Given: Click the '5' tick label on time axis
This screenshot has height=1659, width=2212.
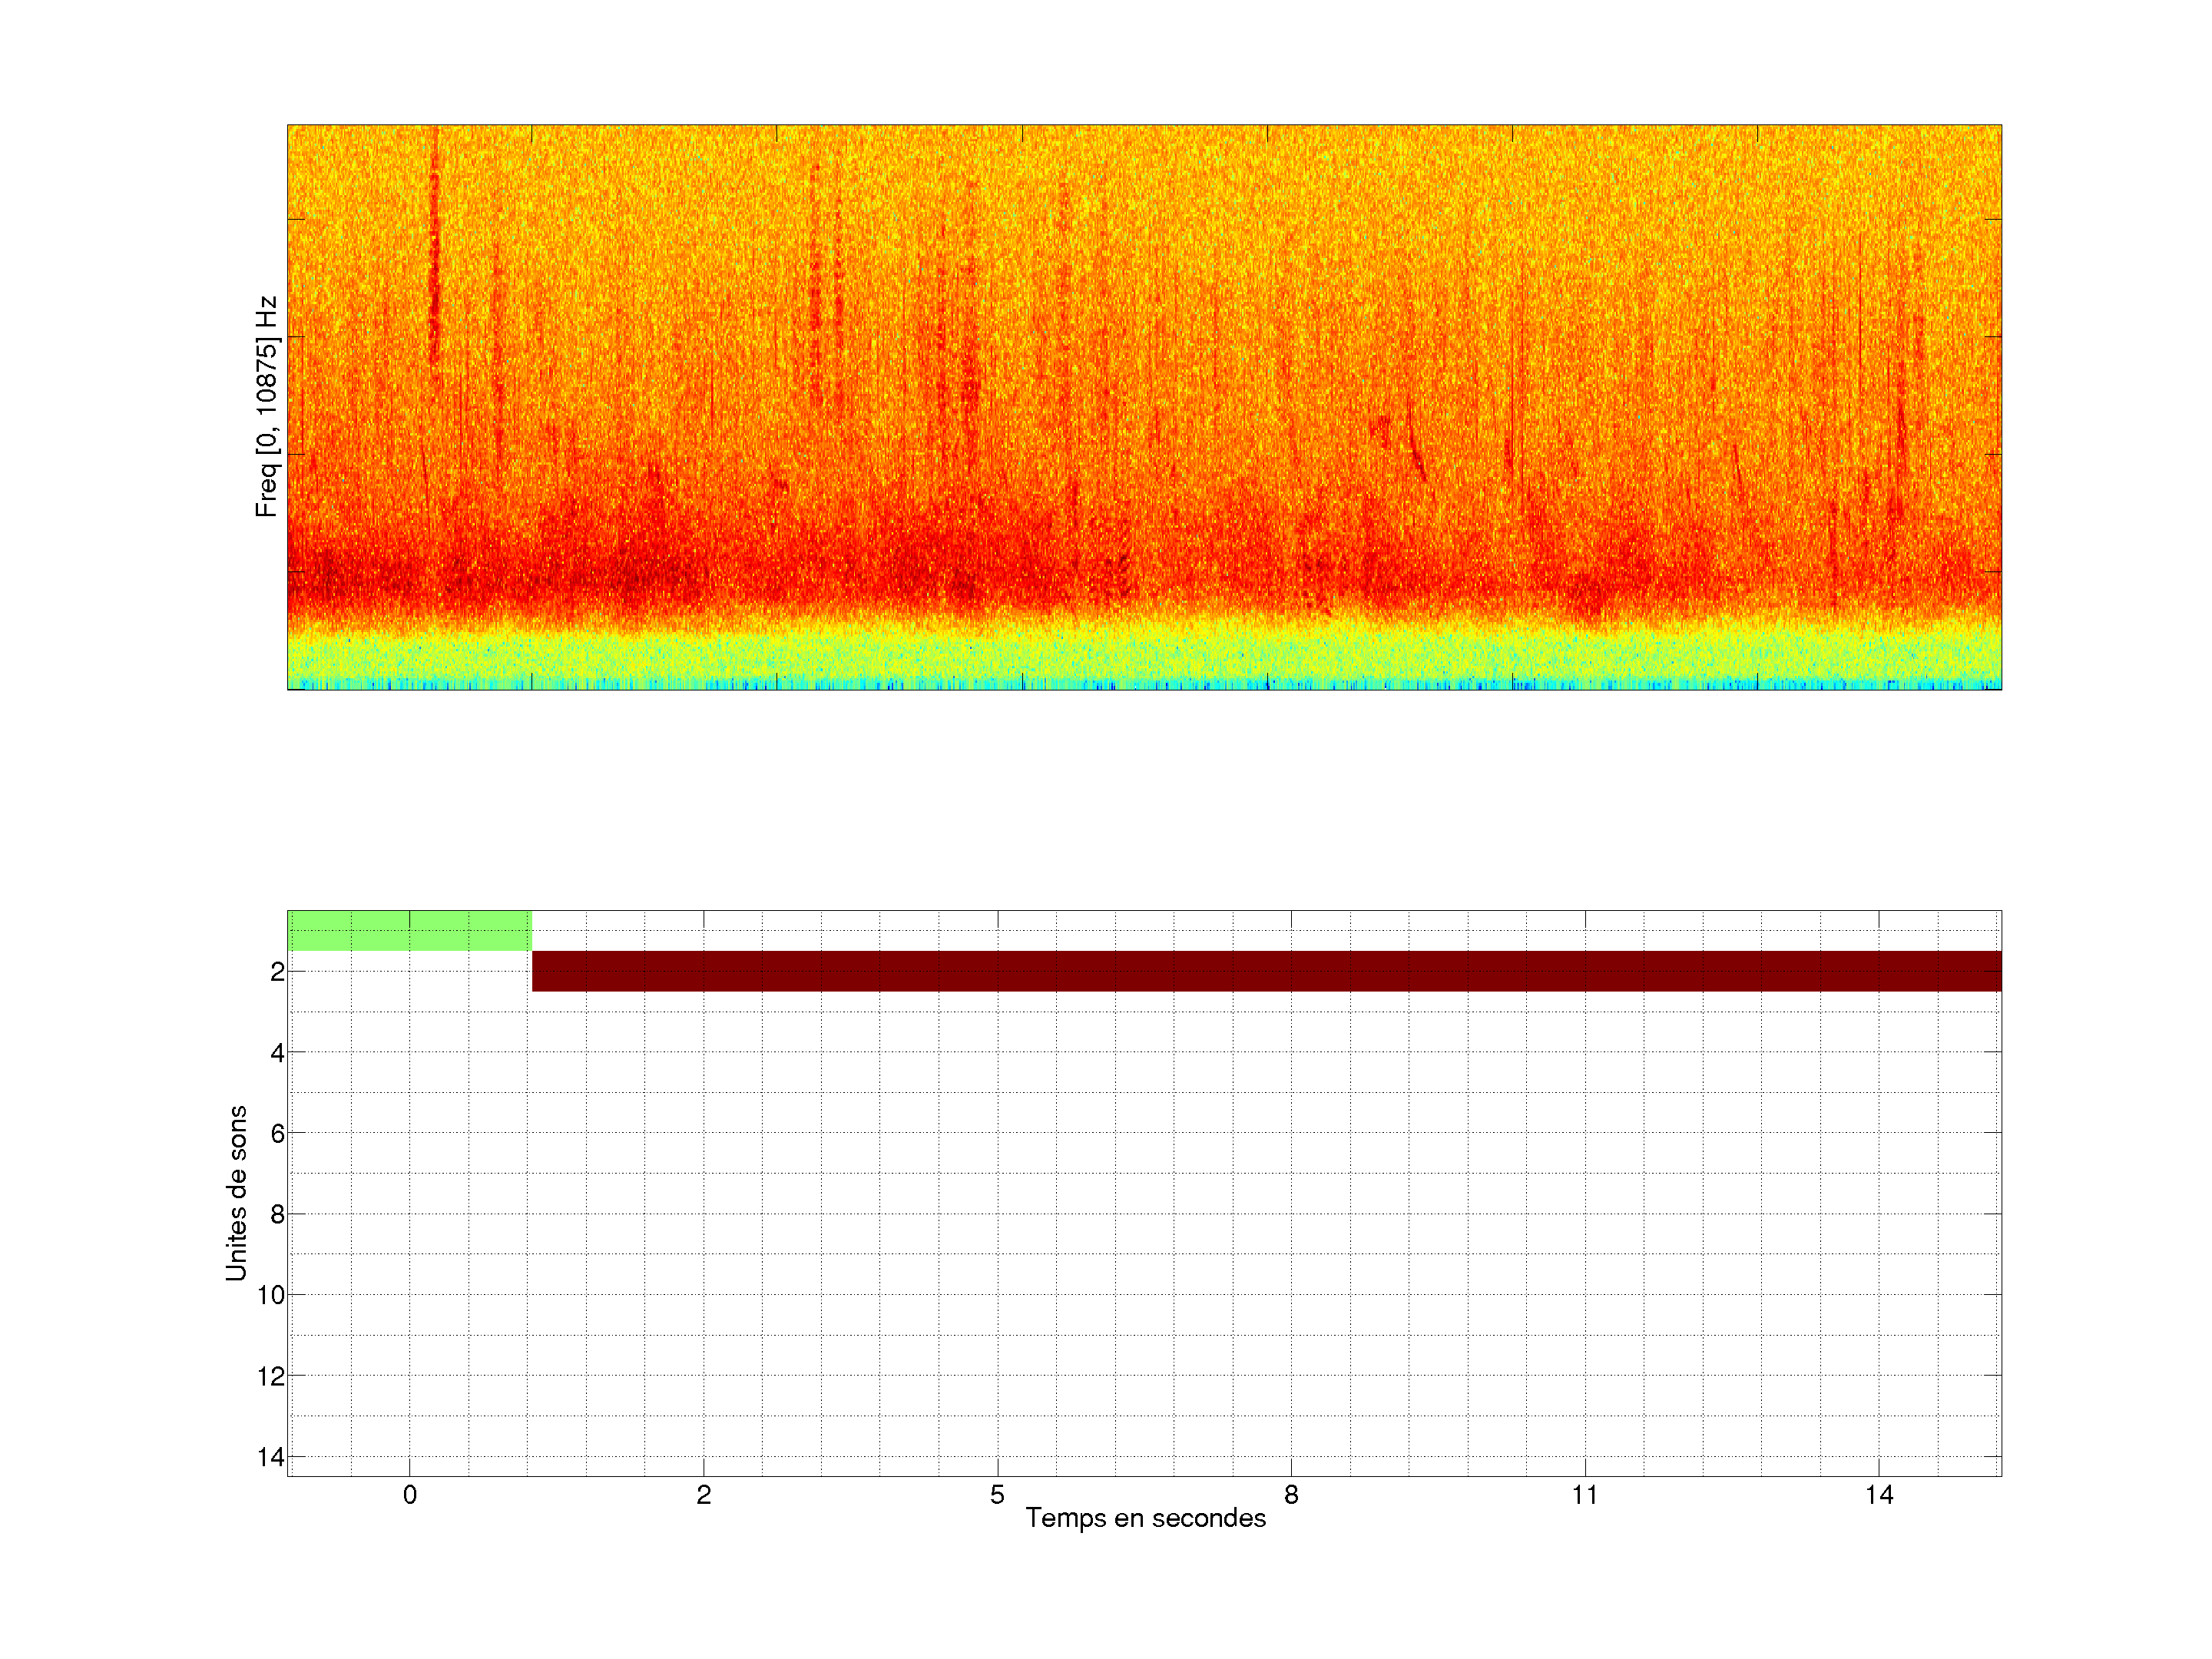Looking at the screenshot, I should point(997,1495).
